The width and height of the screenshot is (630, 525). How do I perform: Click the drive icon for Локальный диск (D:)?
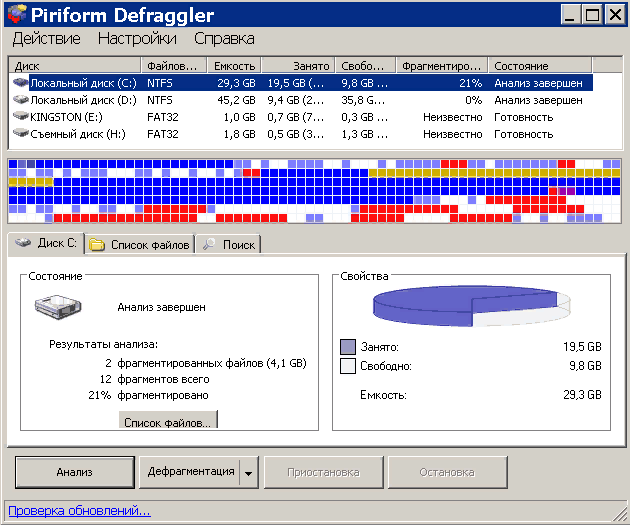coord(21,100)
